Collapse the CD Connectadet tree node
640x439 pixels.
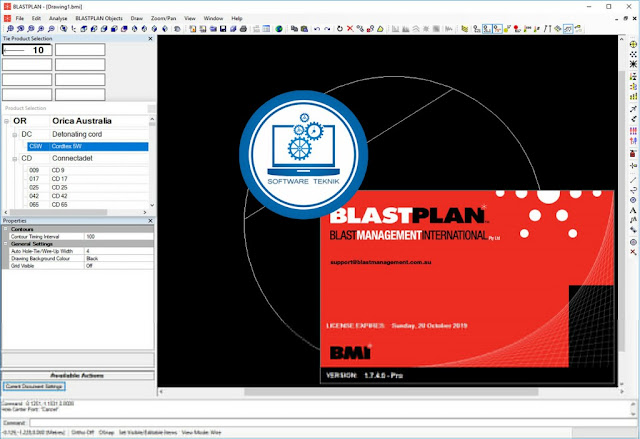15,159
